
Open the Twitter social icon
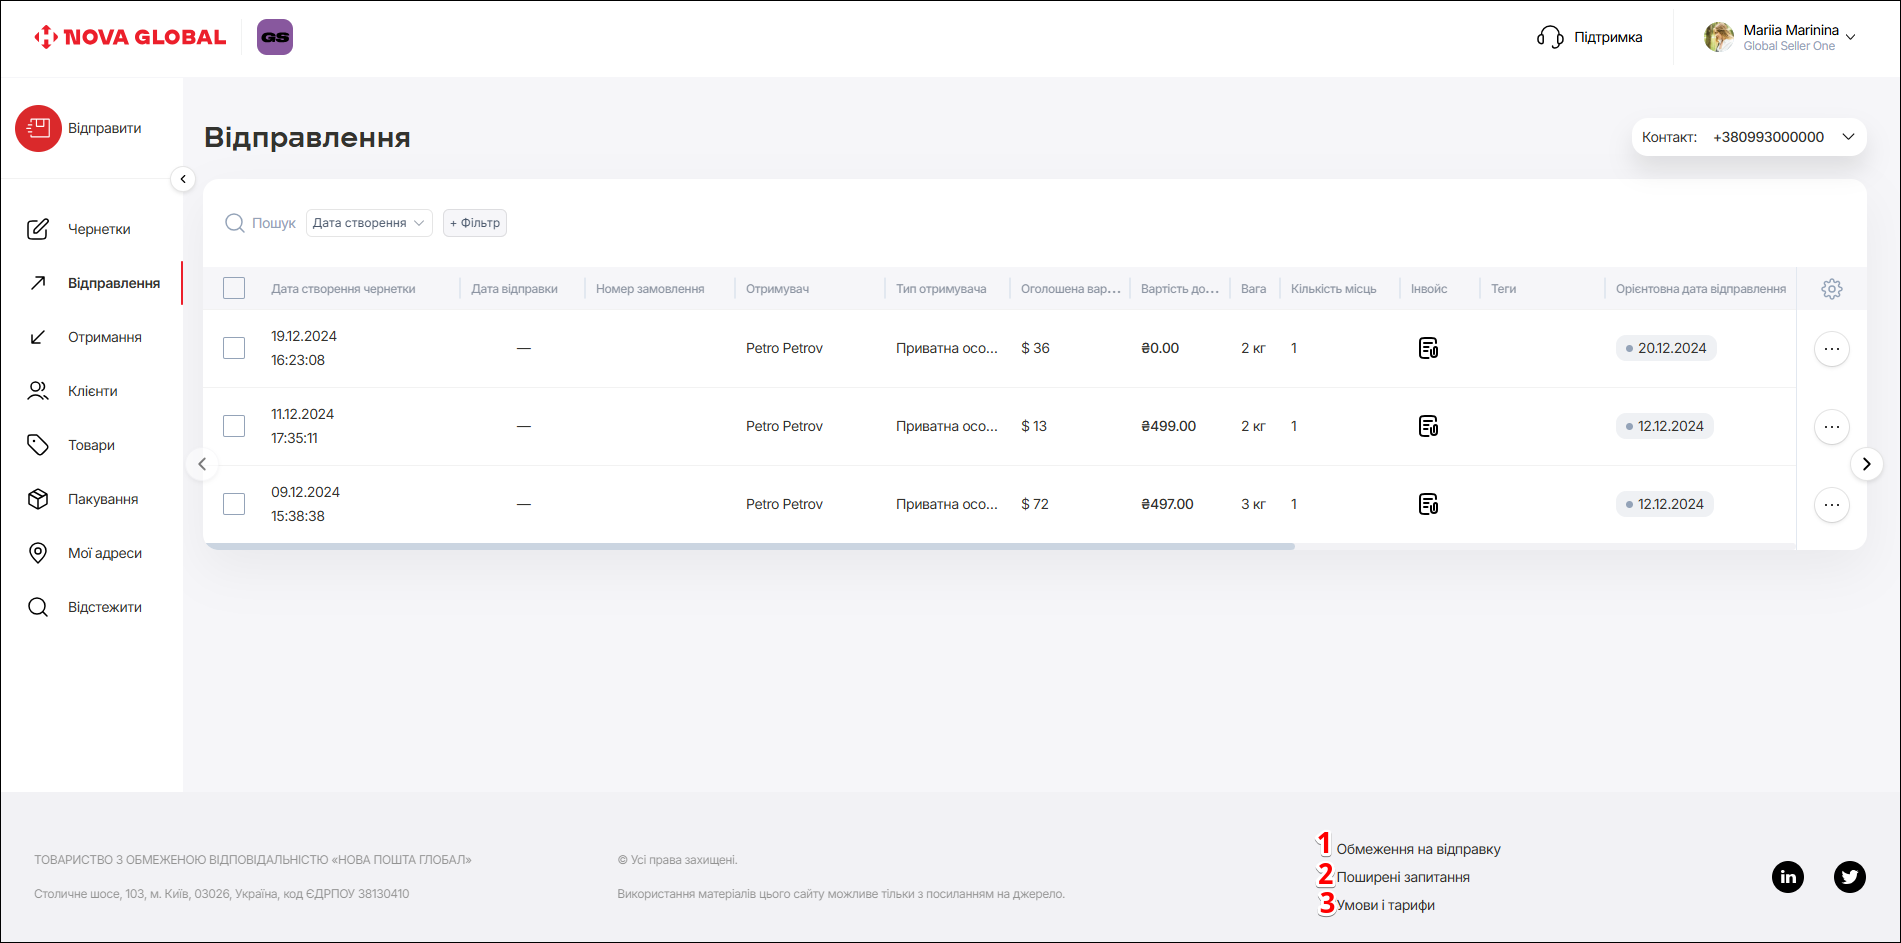coord(1849,877)
